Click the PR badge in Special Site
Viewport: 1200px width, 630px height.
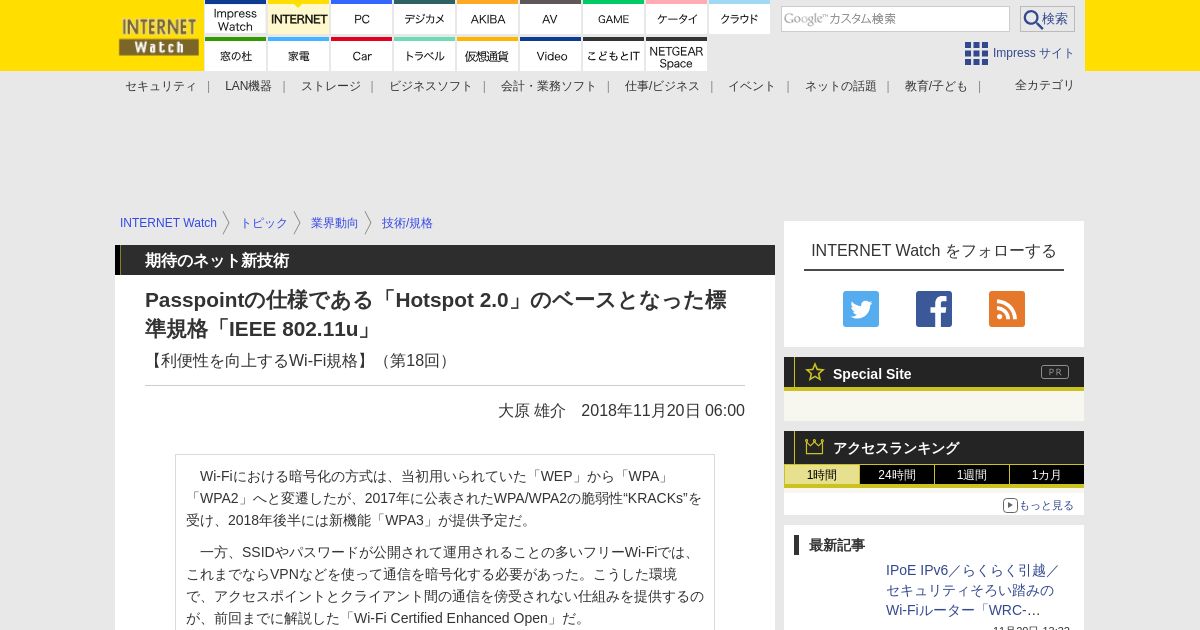point(1055,372)
